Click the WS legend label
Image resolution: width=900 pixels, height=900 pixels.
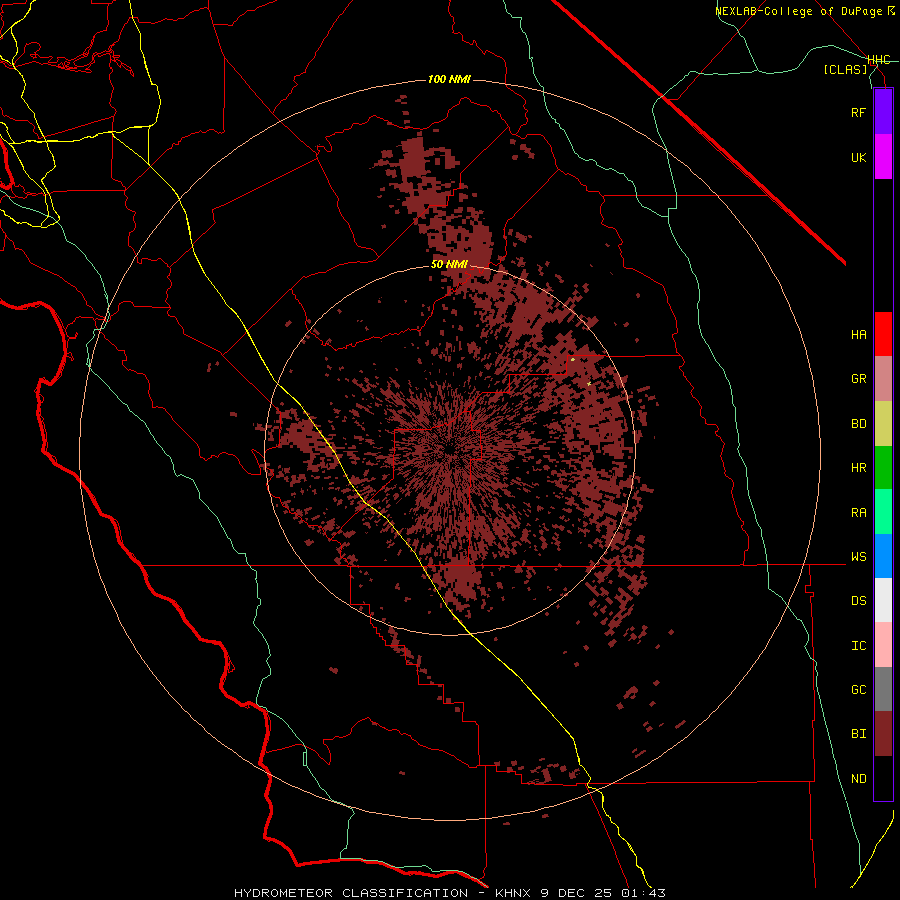858,556
